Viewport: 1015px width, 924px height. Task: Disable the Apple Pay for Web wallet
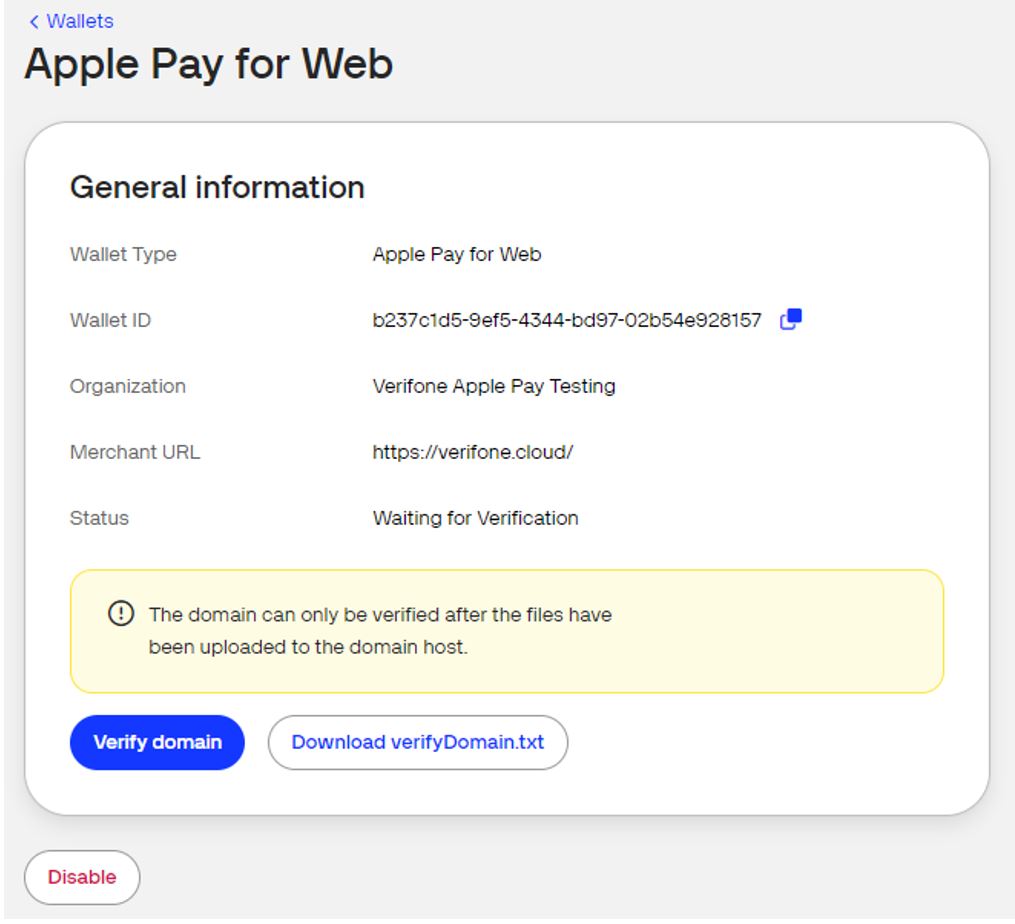[81, 876]
